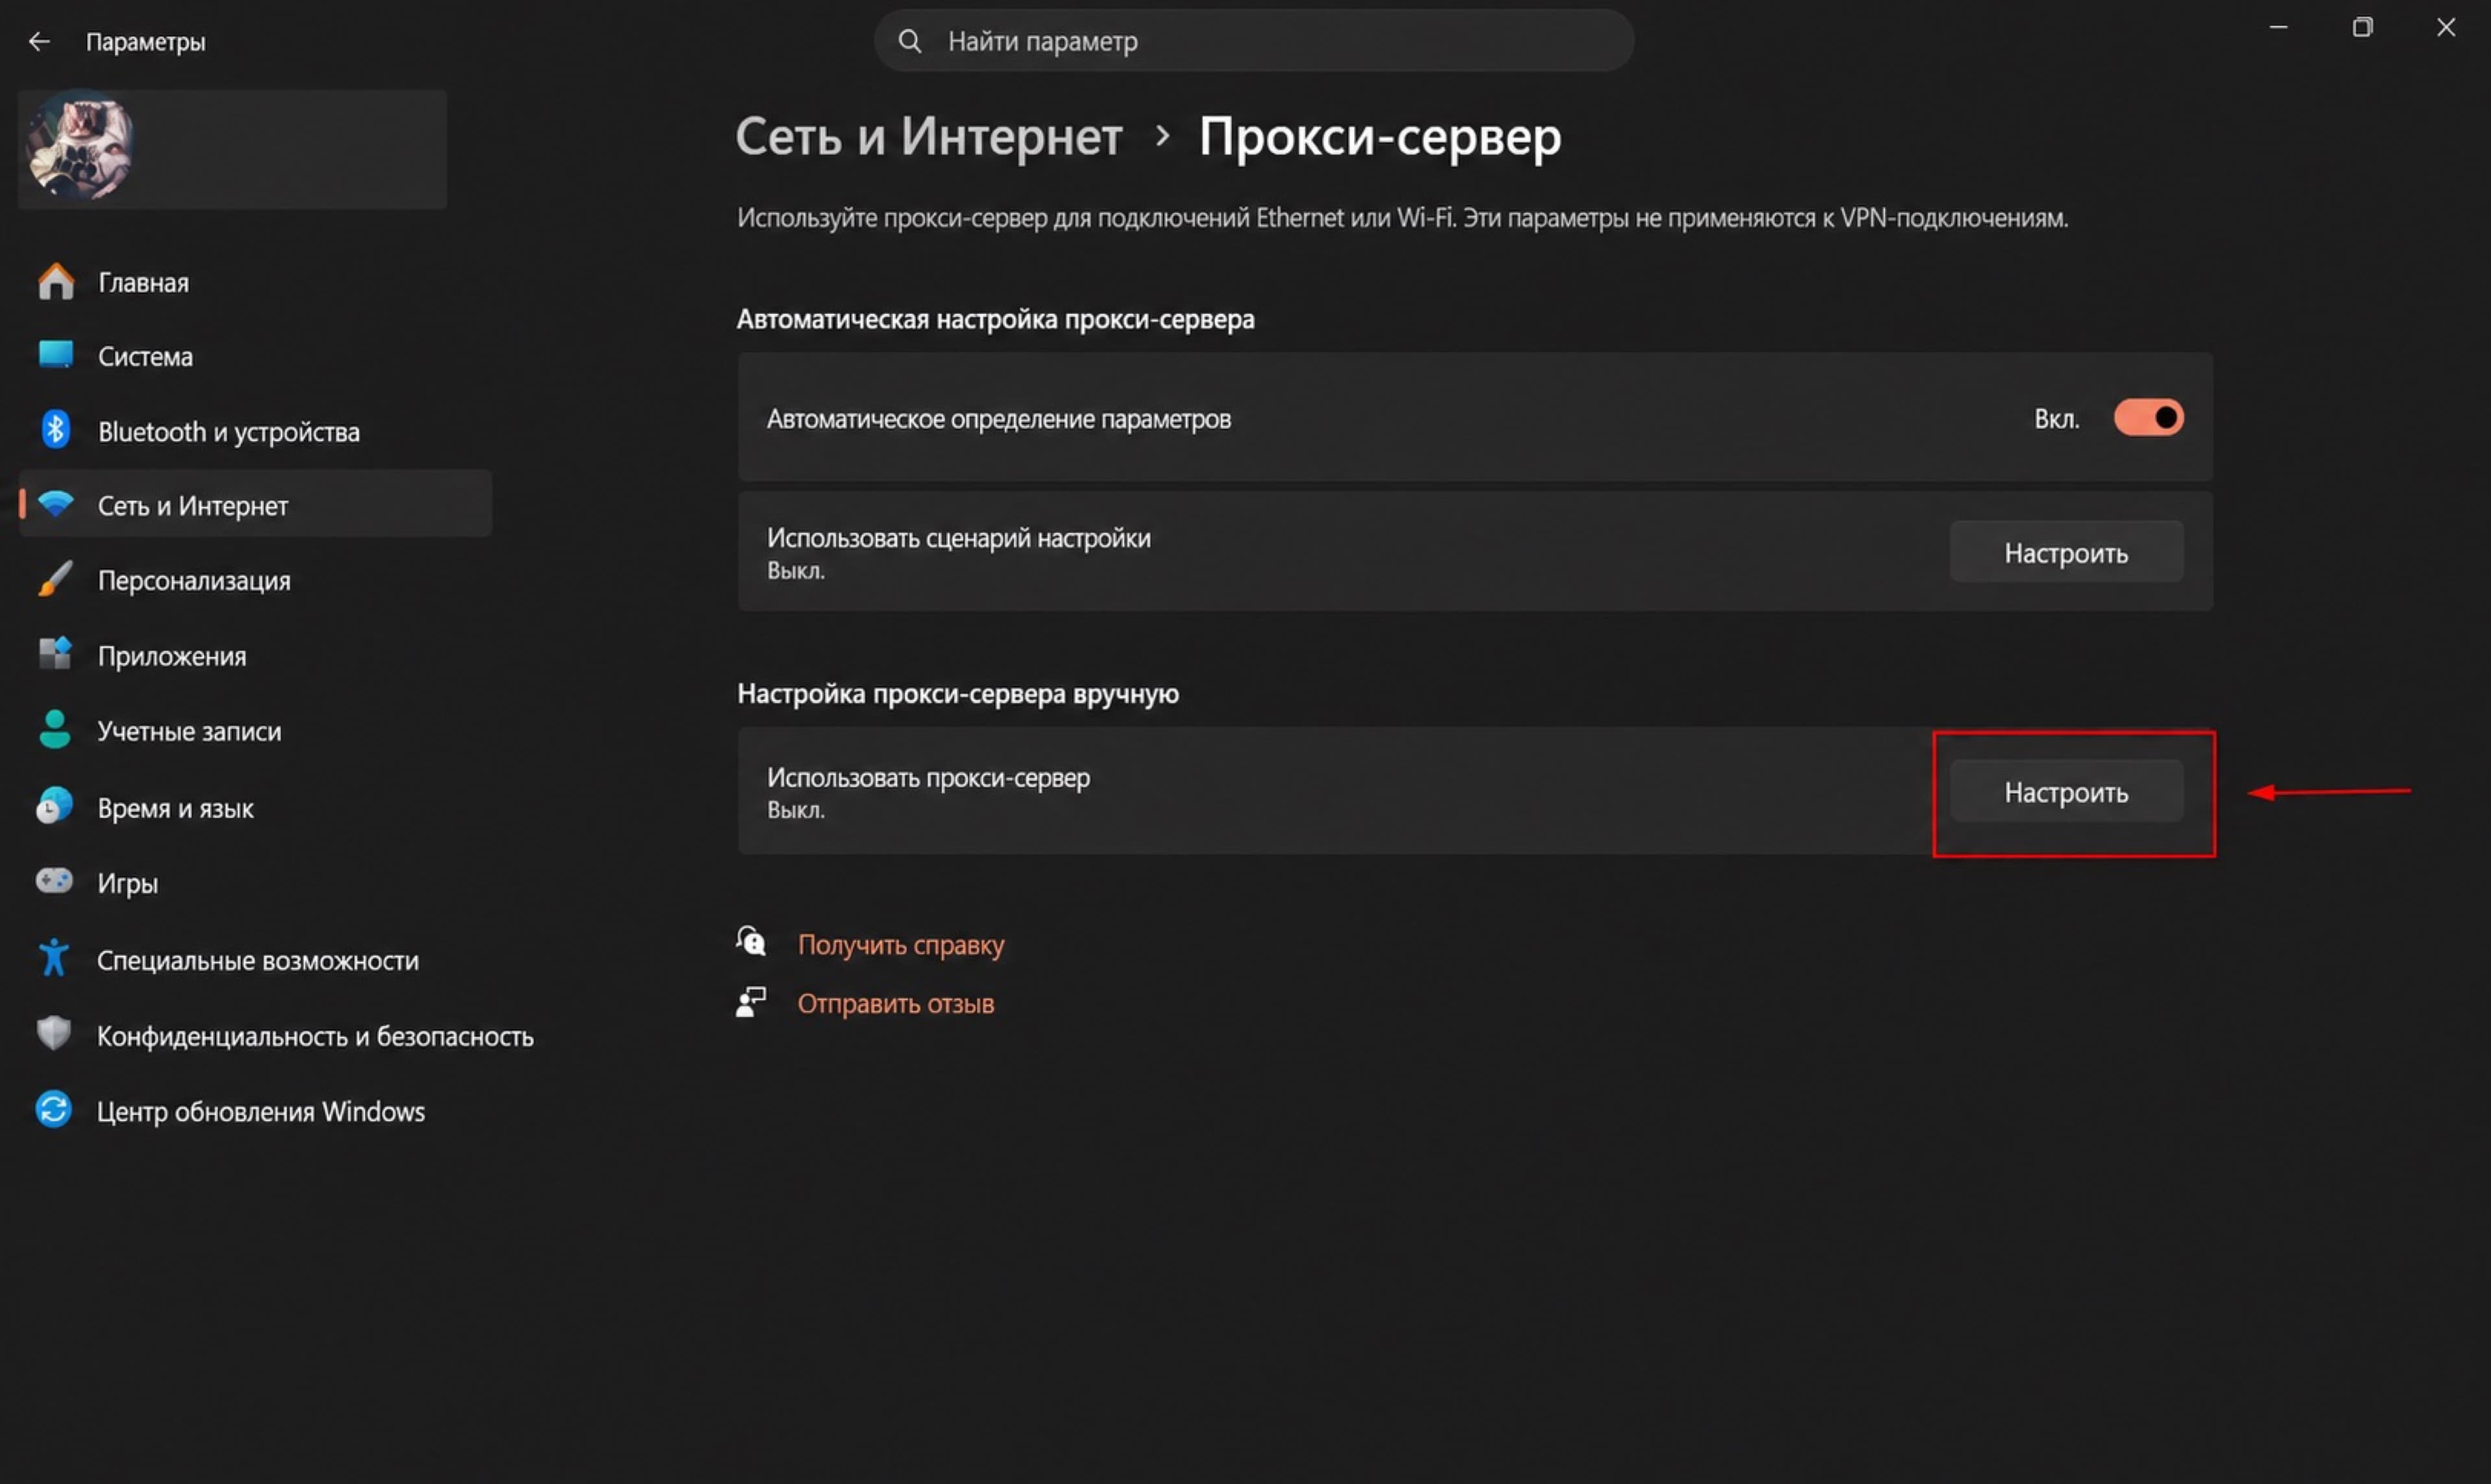This screenshot has width=2491, height=1484.
Task: Click Настроить for Использовать прокси-сервер
Action: pos(2066,792)
